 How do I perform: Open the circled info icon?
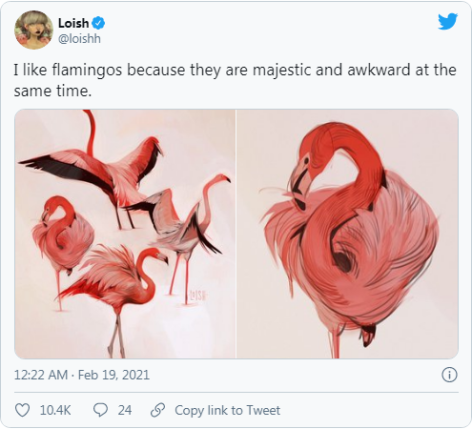coord(449,375)
